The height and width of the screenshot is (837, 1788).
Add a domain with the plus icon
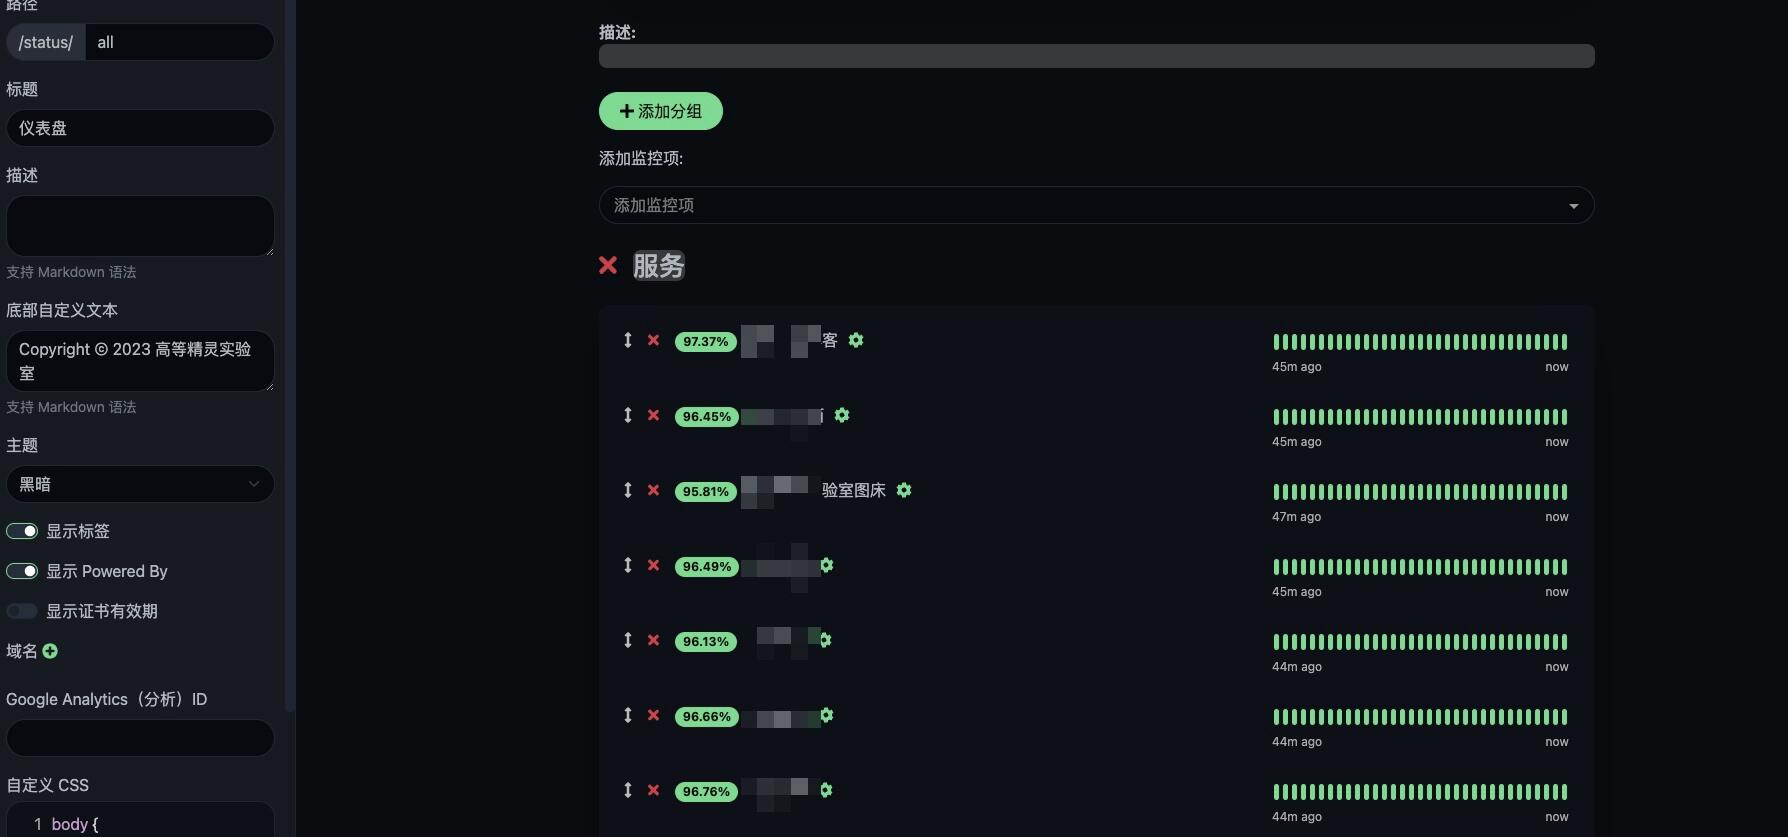[x=50, y=651]
